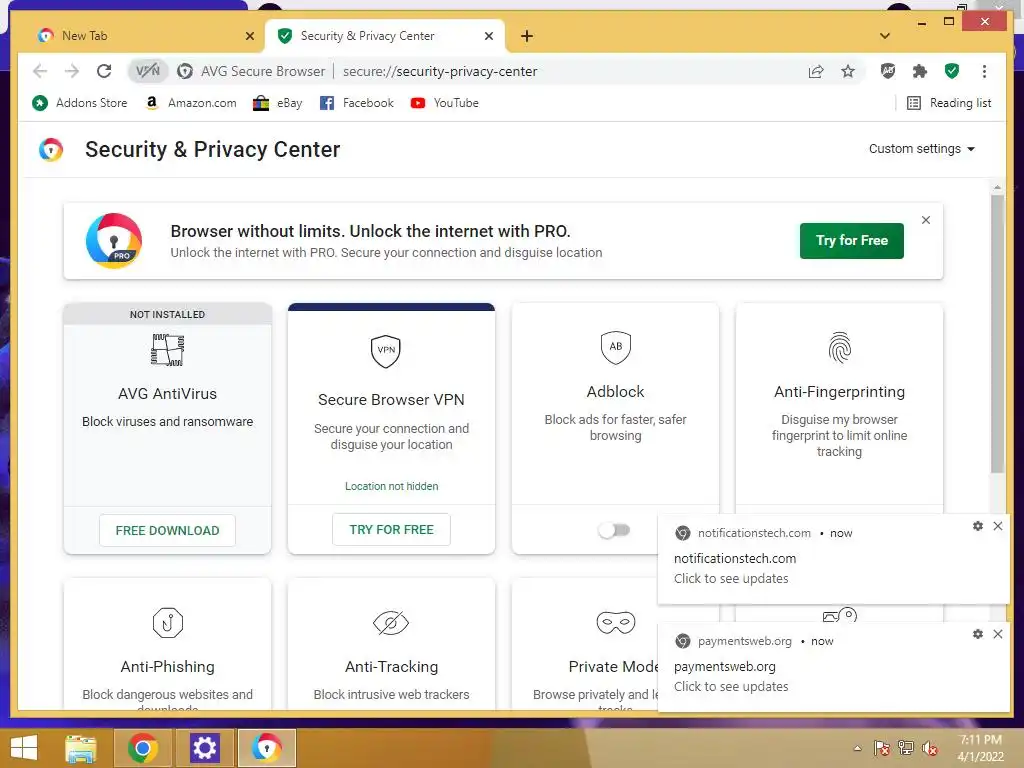
Task: Open settings gear on paymentsweb.org notification
Action: [x=978, y=634]
